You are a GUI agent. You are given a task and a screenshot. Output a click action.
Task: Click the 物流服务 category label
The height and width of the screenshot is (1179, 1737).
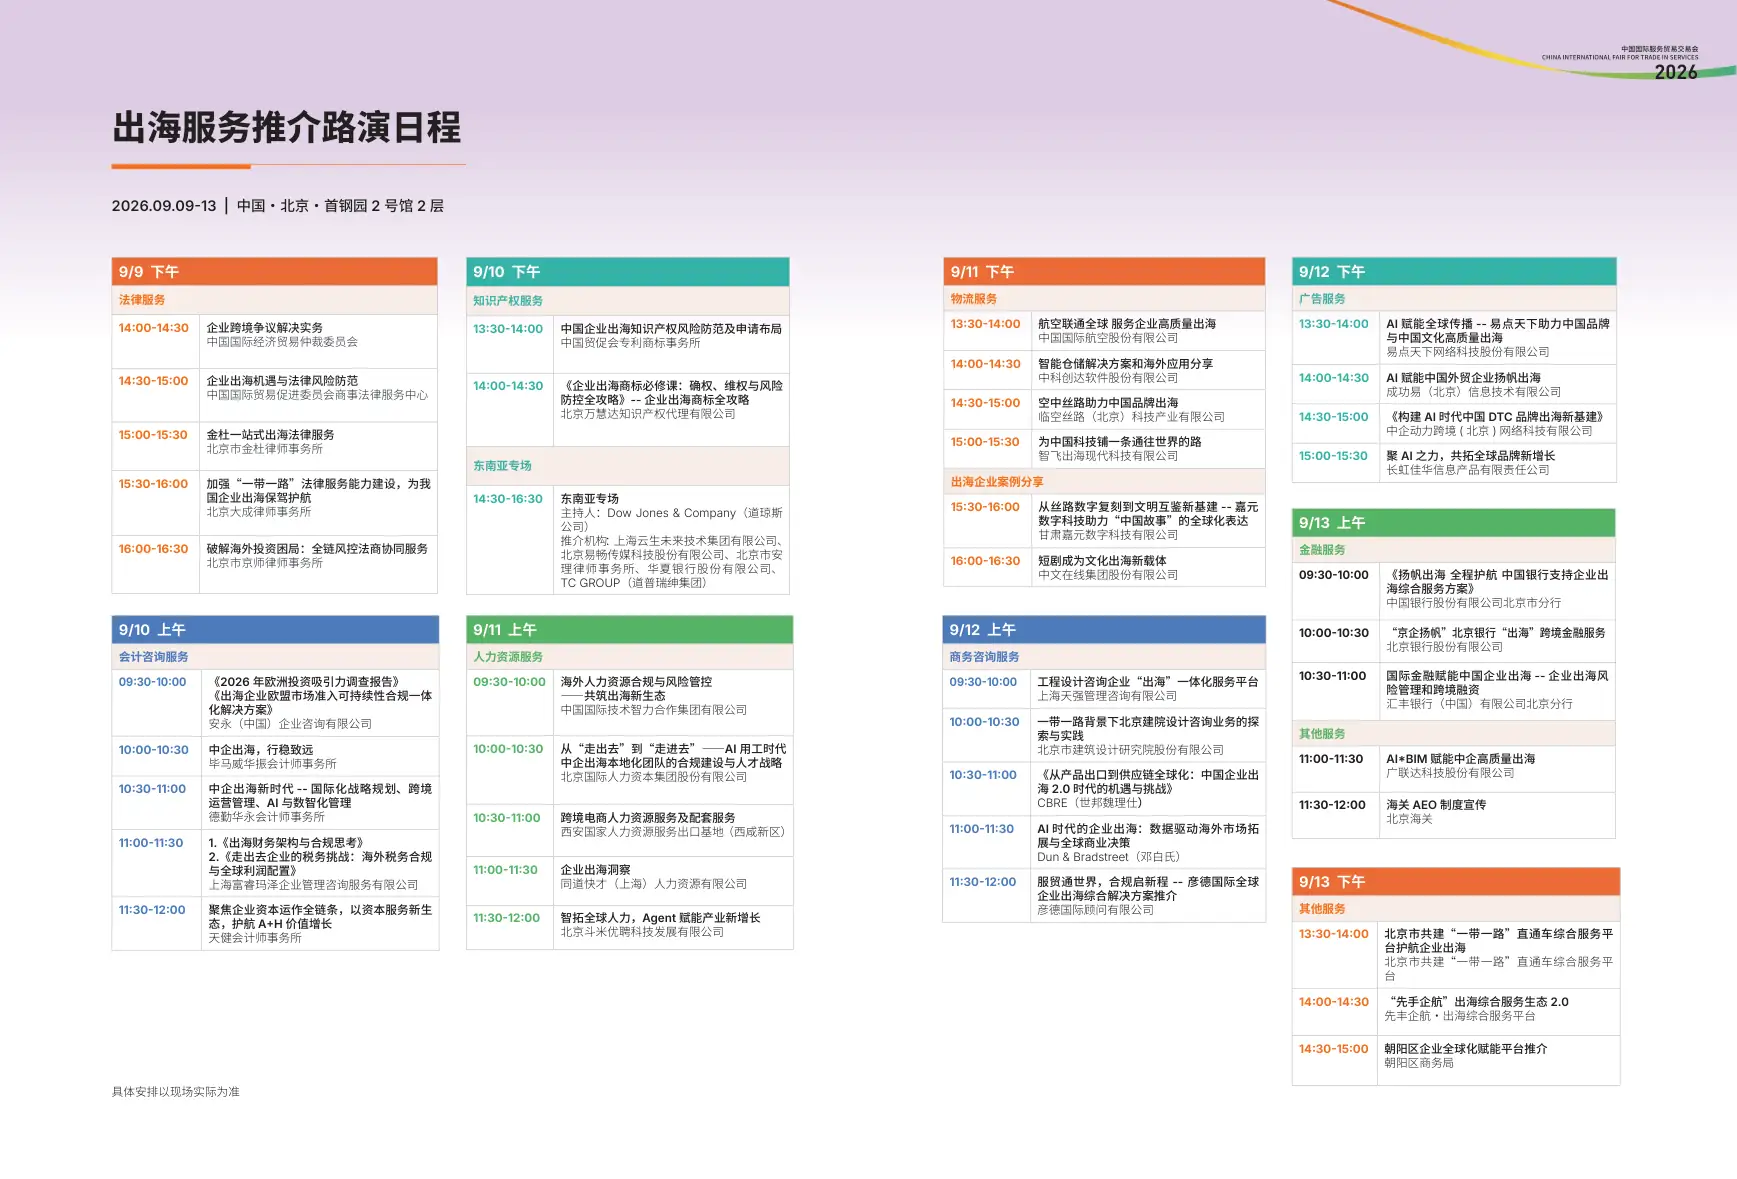(974, 299)
